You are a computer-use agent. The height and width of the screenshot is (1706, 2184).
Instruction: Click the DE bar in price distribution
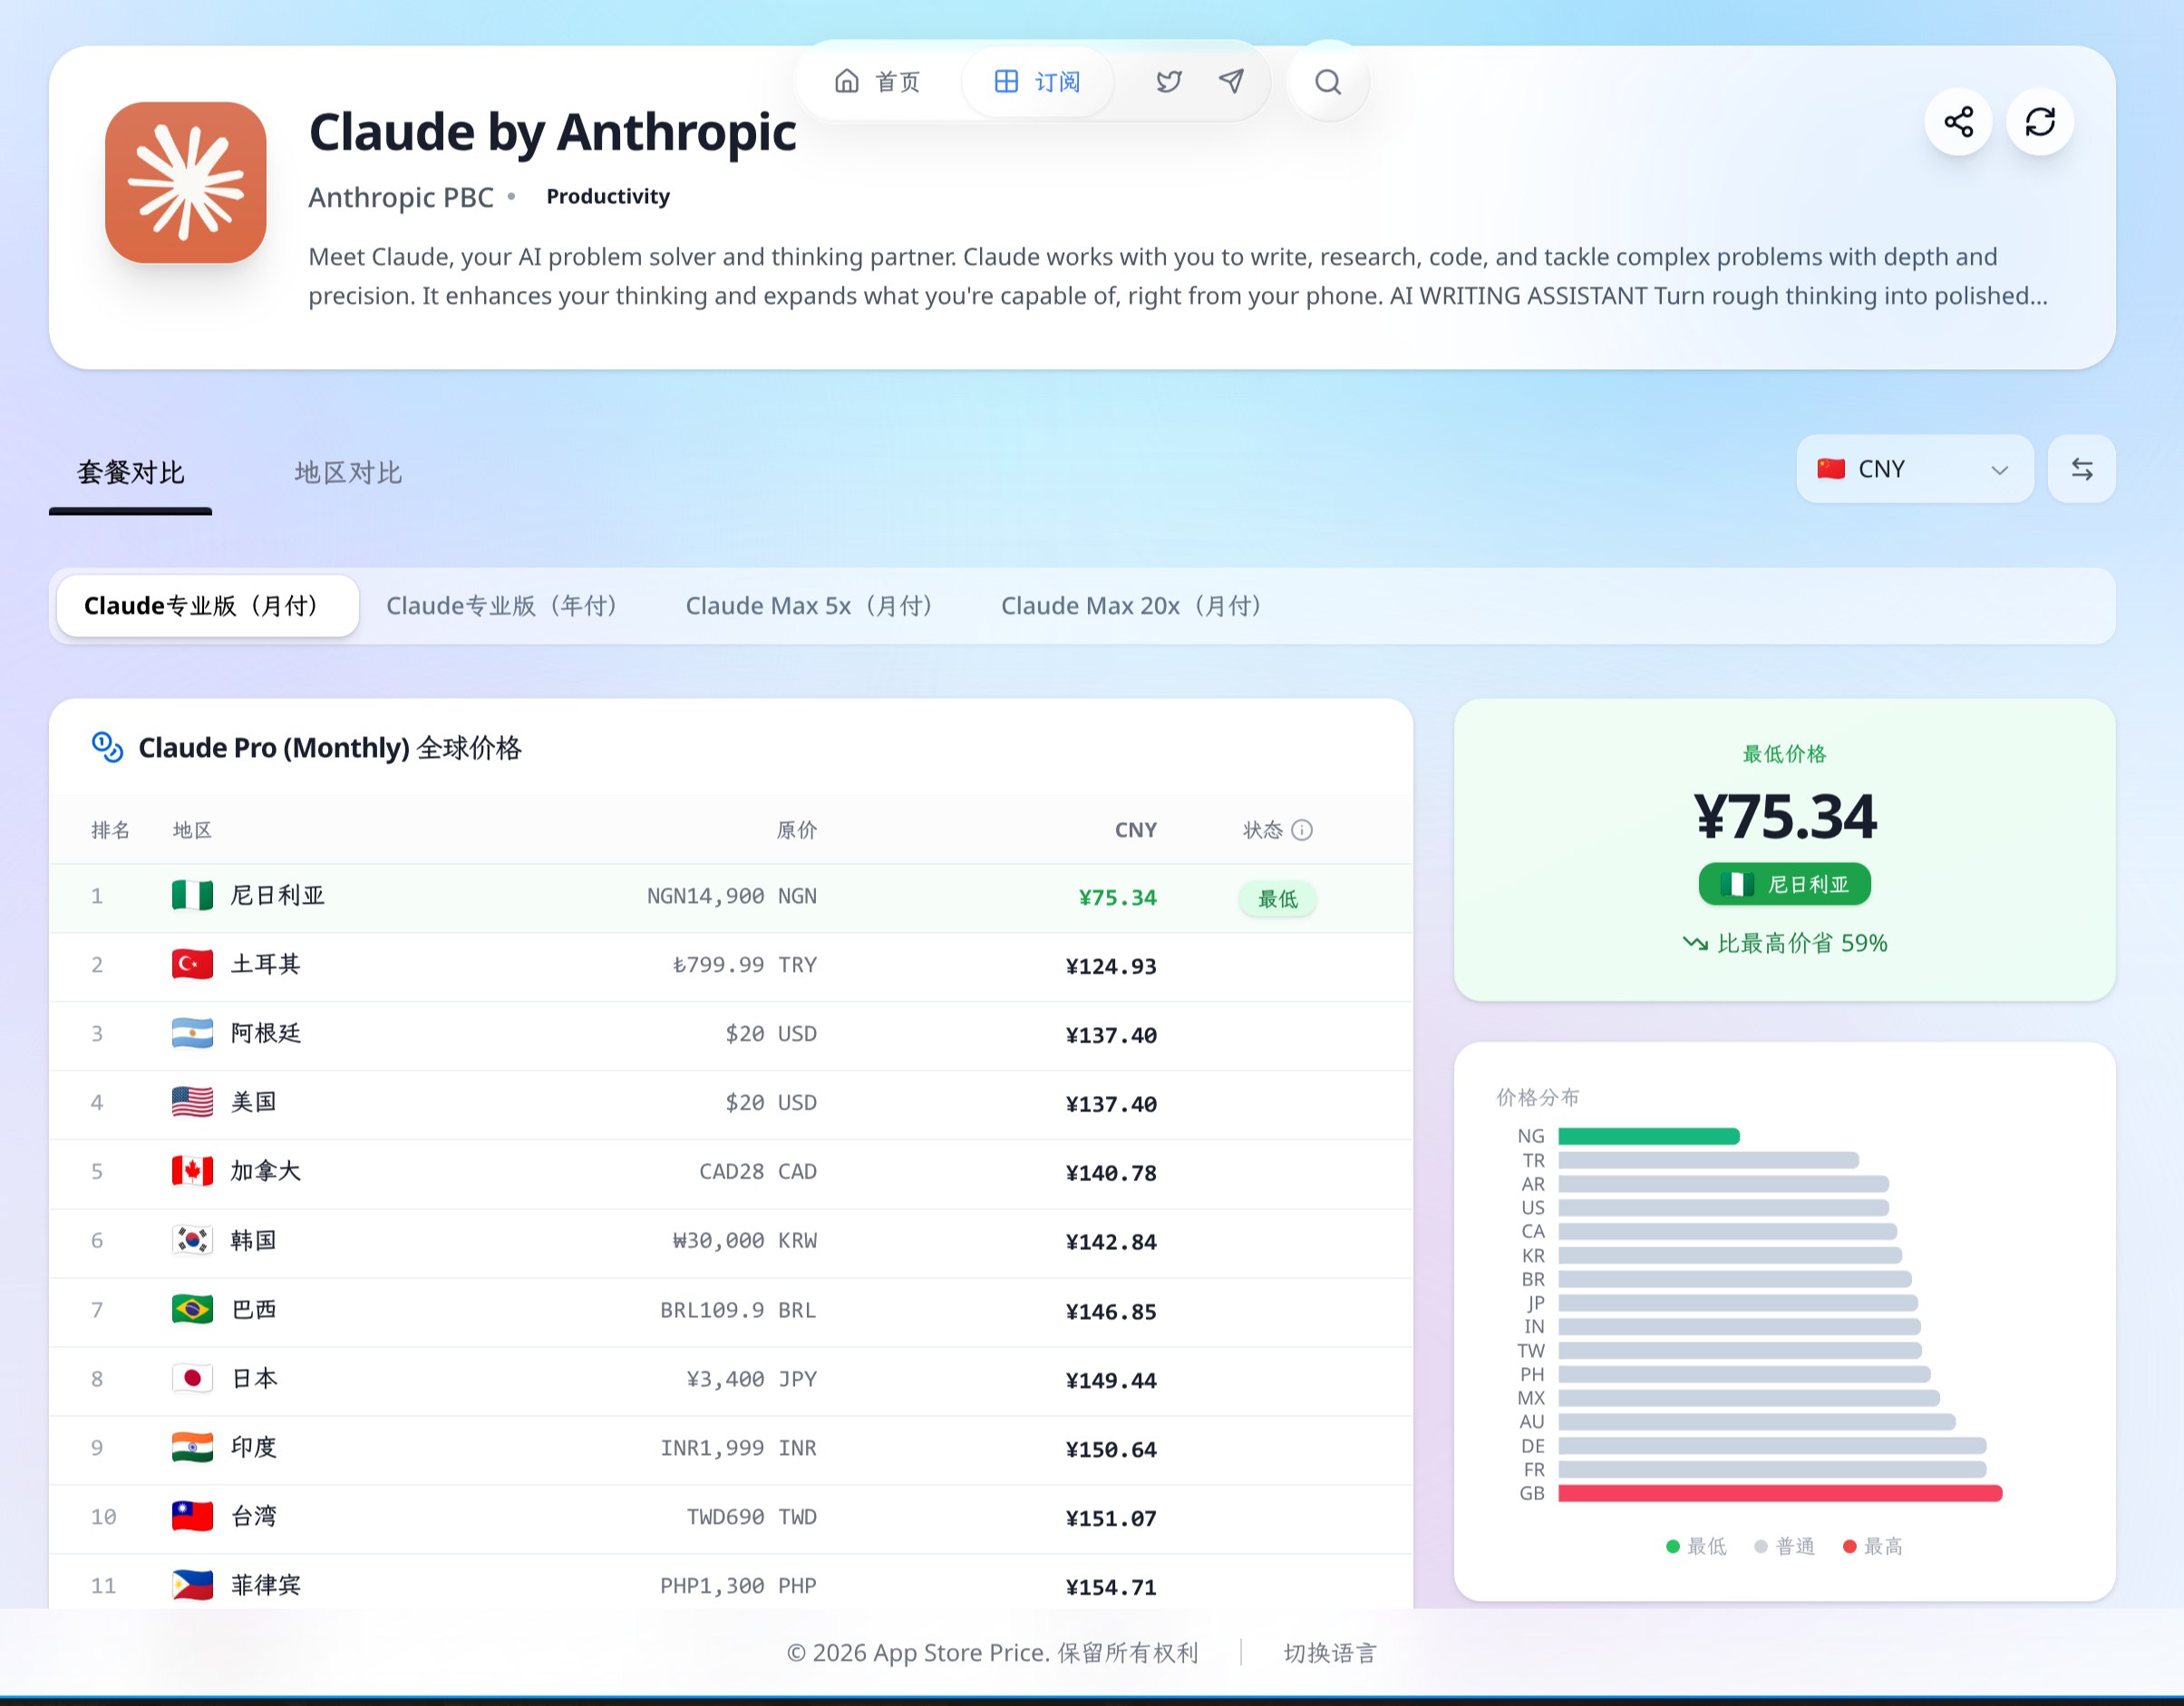point(1772,1446)
